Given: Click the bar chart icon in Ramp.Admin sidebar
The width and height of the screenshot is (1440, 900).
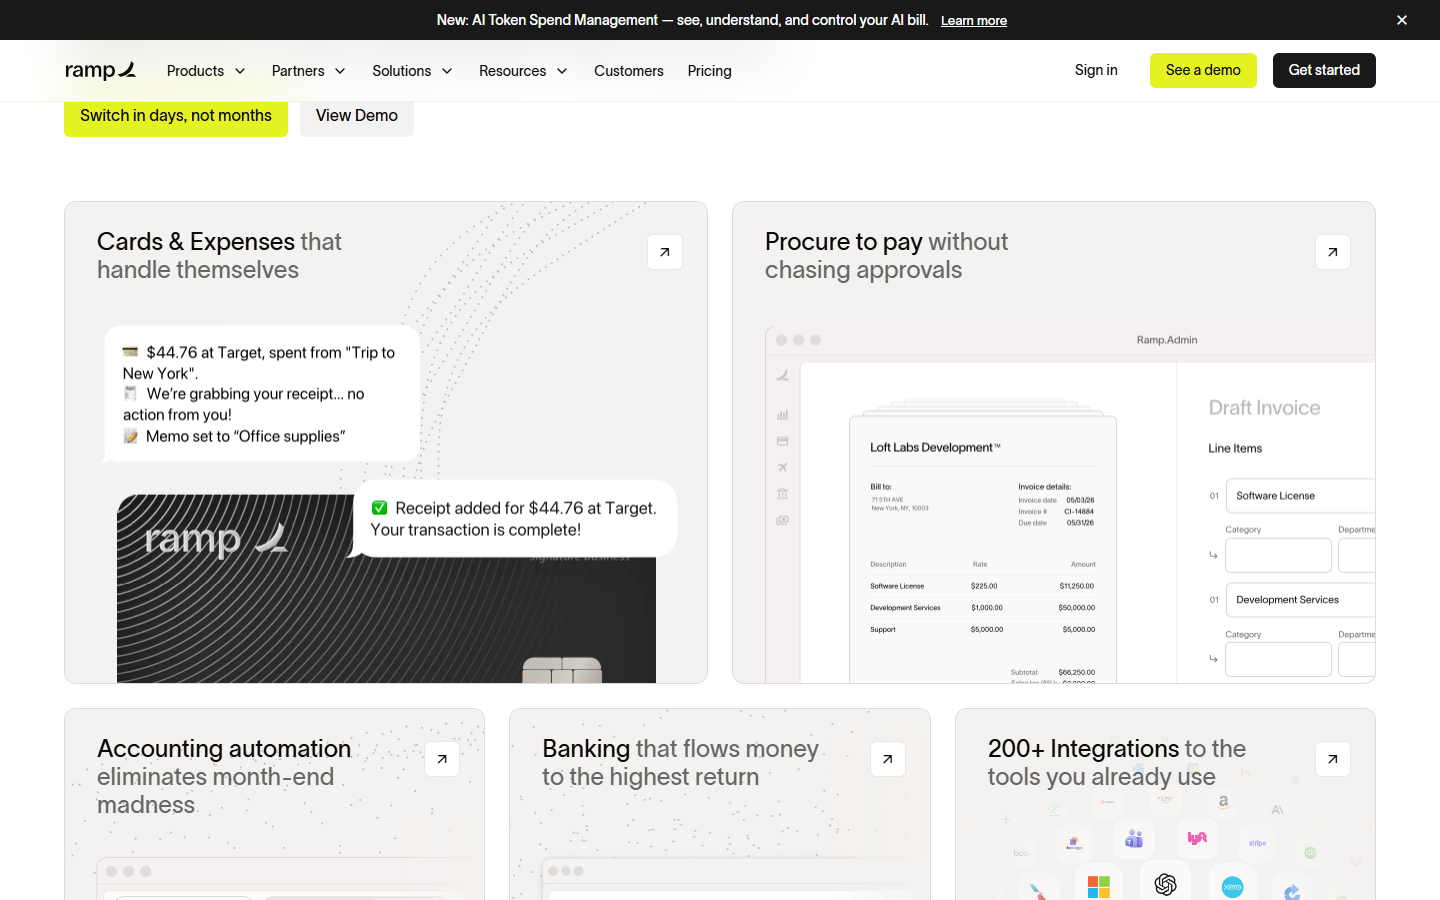Looking at the screenshot, I should (782, 414).
